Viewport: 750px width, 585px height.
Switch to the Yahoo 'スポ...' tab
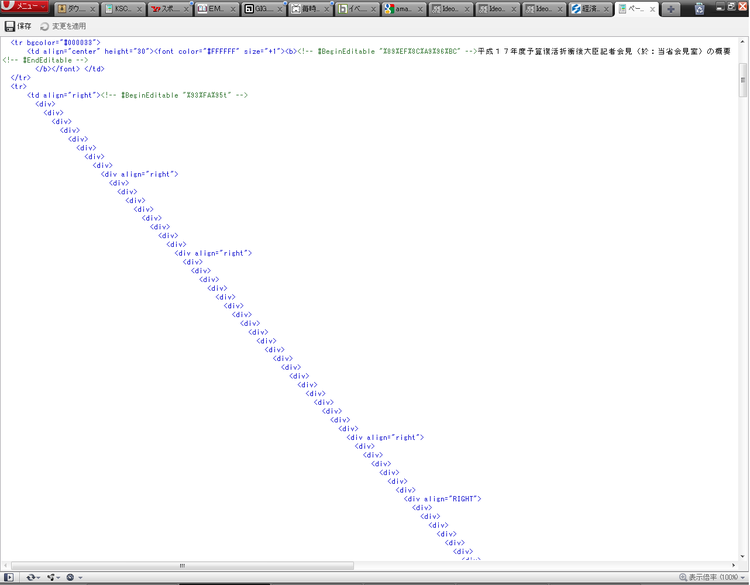170,9
